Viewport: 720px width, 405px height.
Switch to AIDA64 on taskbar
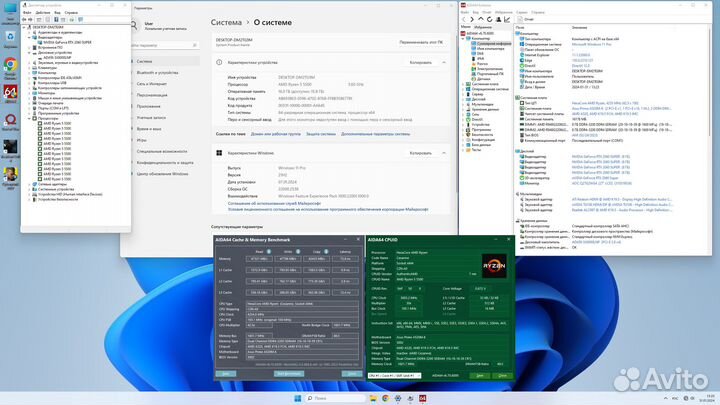coord(422,398)
